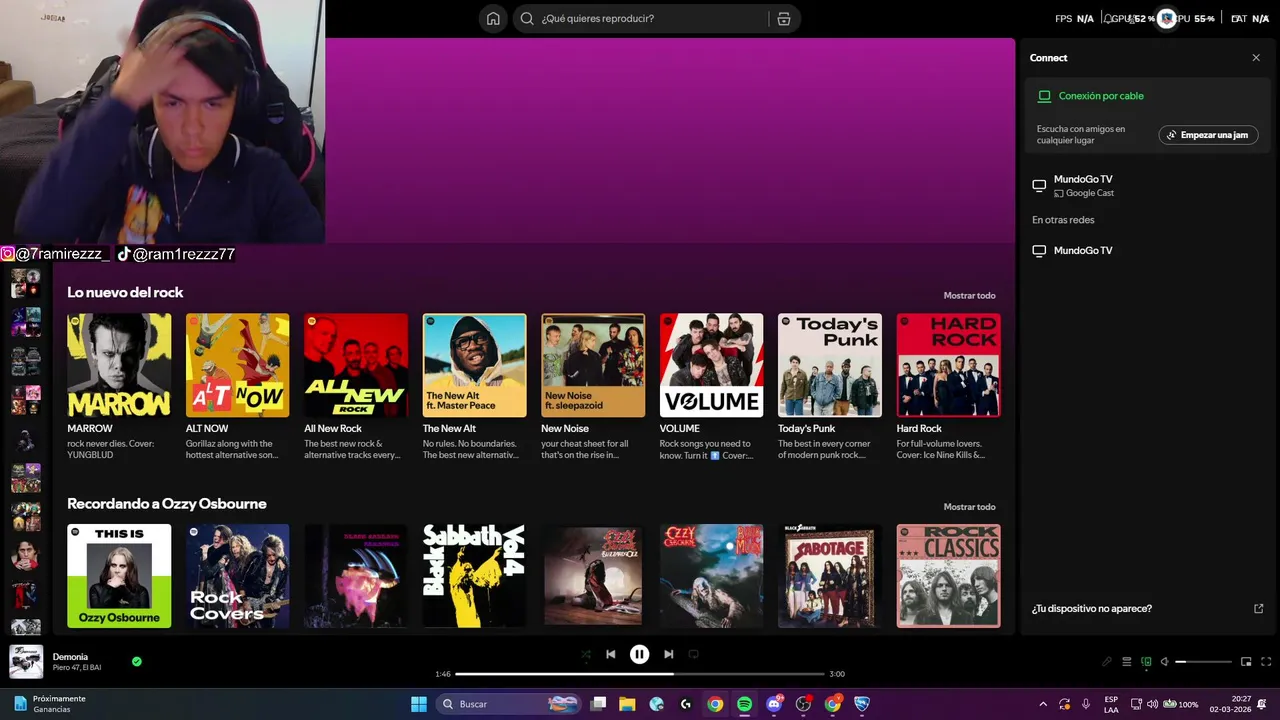Open Discord from taskbar
This screenshot has height=720, width=1280.
(x=774, y=704)
